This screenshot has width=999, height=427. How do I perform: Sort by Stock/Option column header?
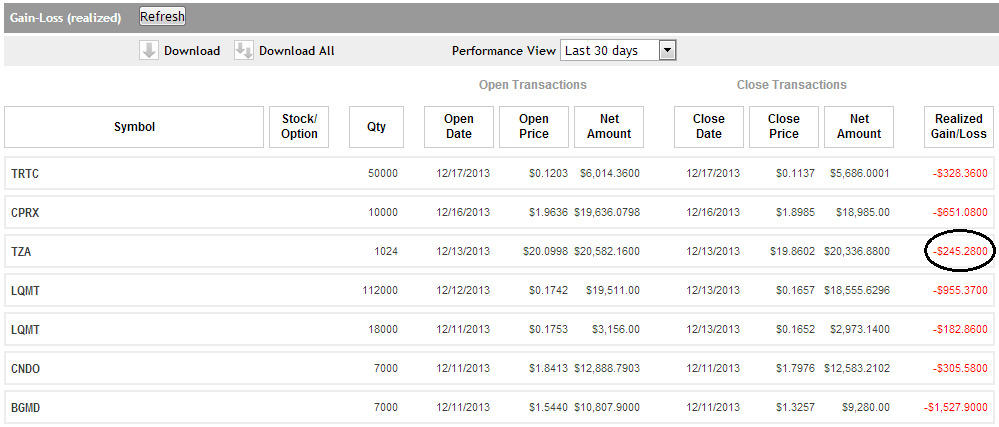(x=299, y=127)
